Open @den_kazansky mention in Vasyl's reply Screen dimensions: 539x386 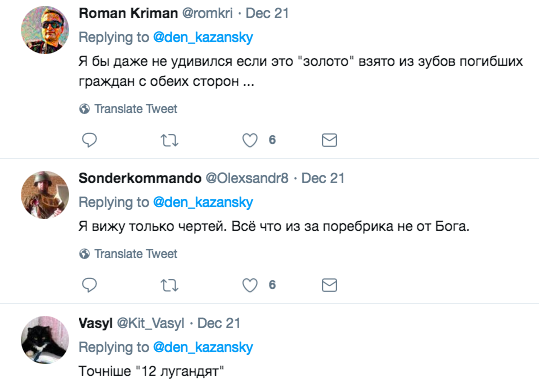[x=203, y=347]
